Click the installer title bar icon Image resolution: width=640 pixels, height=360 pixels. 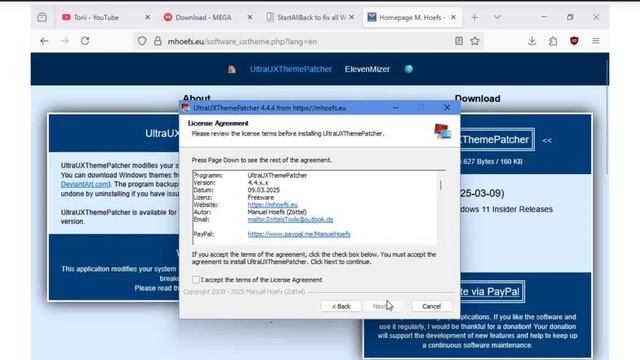[186, 107]
